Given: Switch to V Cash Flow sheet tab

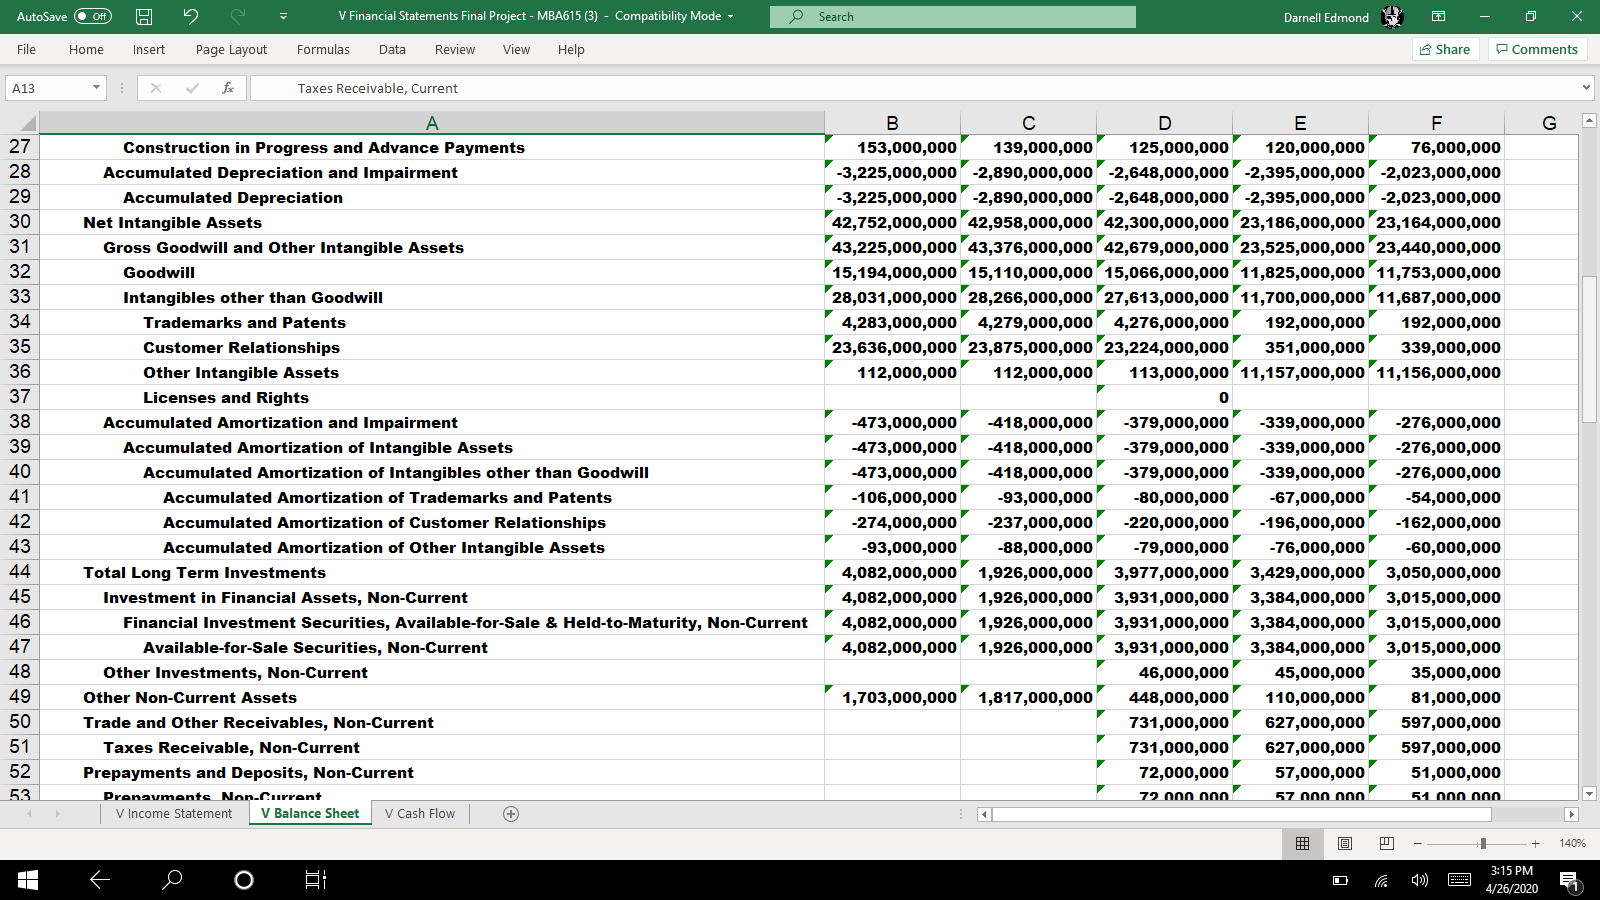Looking at the screenshot, I should [x=420, y=813].
